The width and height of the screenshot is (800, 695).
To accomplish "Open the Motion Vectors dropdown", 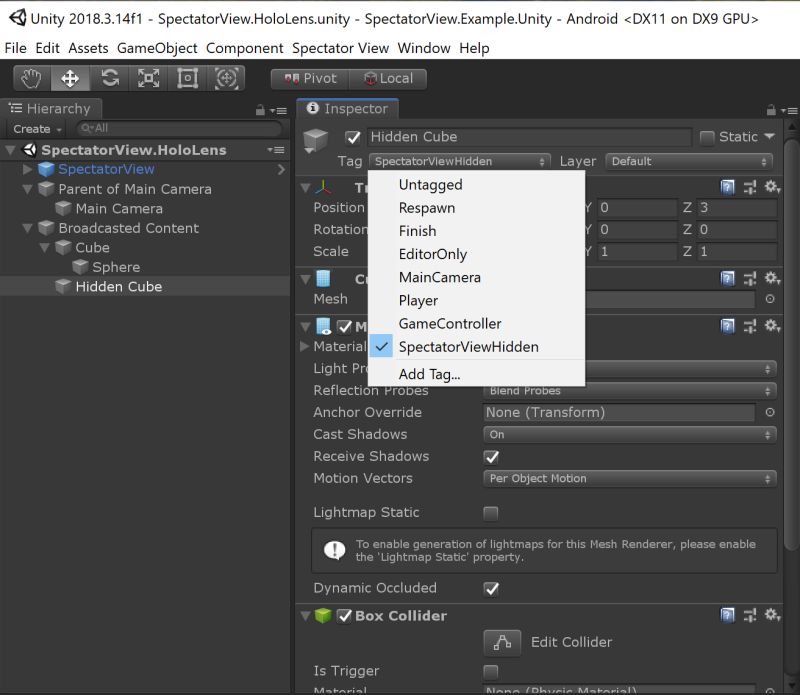I will tap(630, 479).
